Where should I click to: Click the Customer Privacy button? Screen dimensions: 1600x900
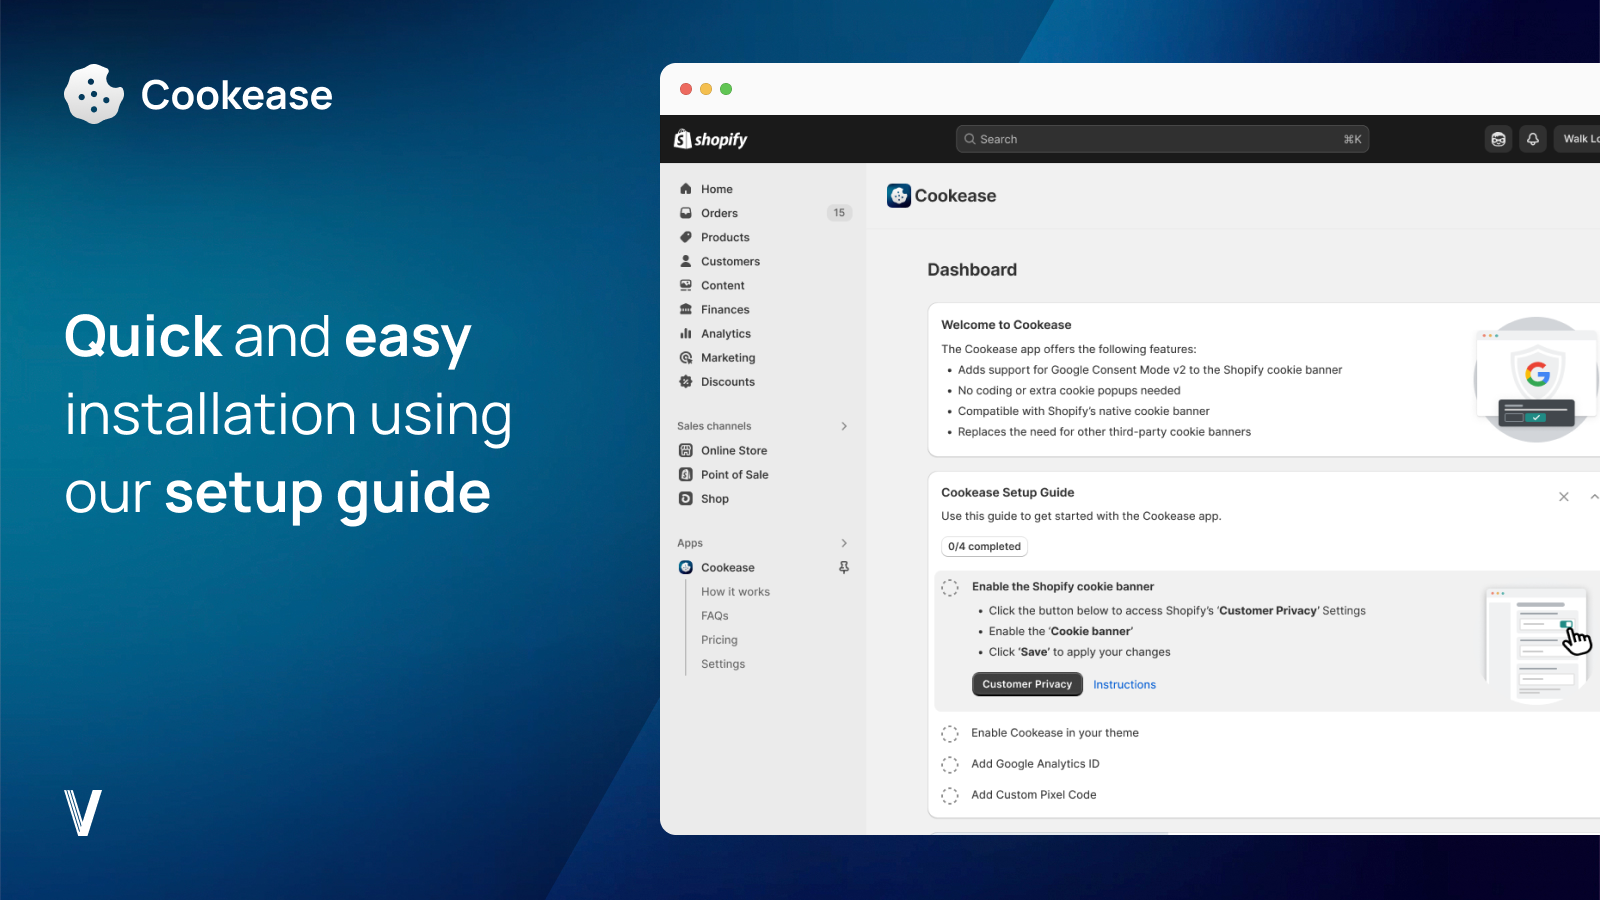click(x=1027, y=684)
